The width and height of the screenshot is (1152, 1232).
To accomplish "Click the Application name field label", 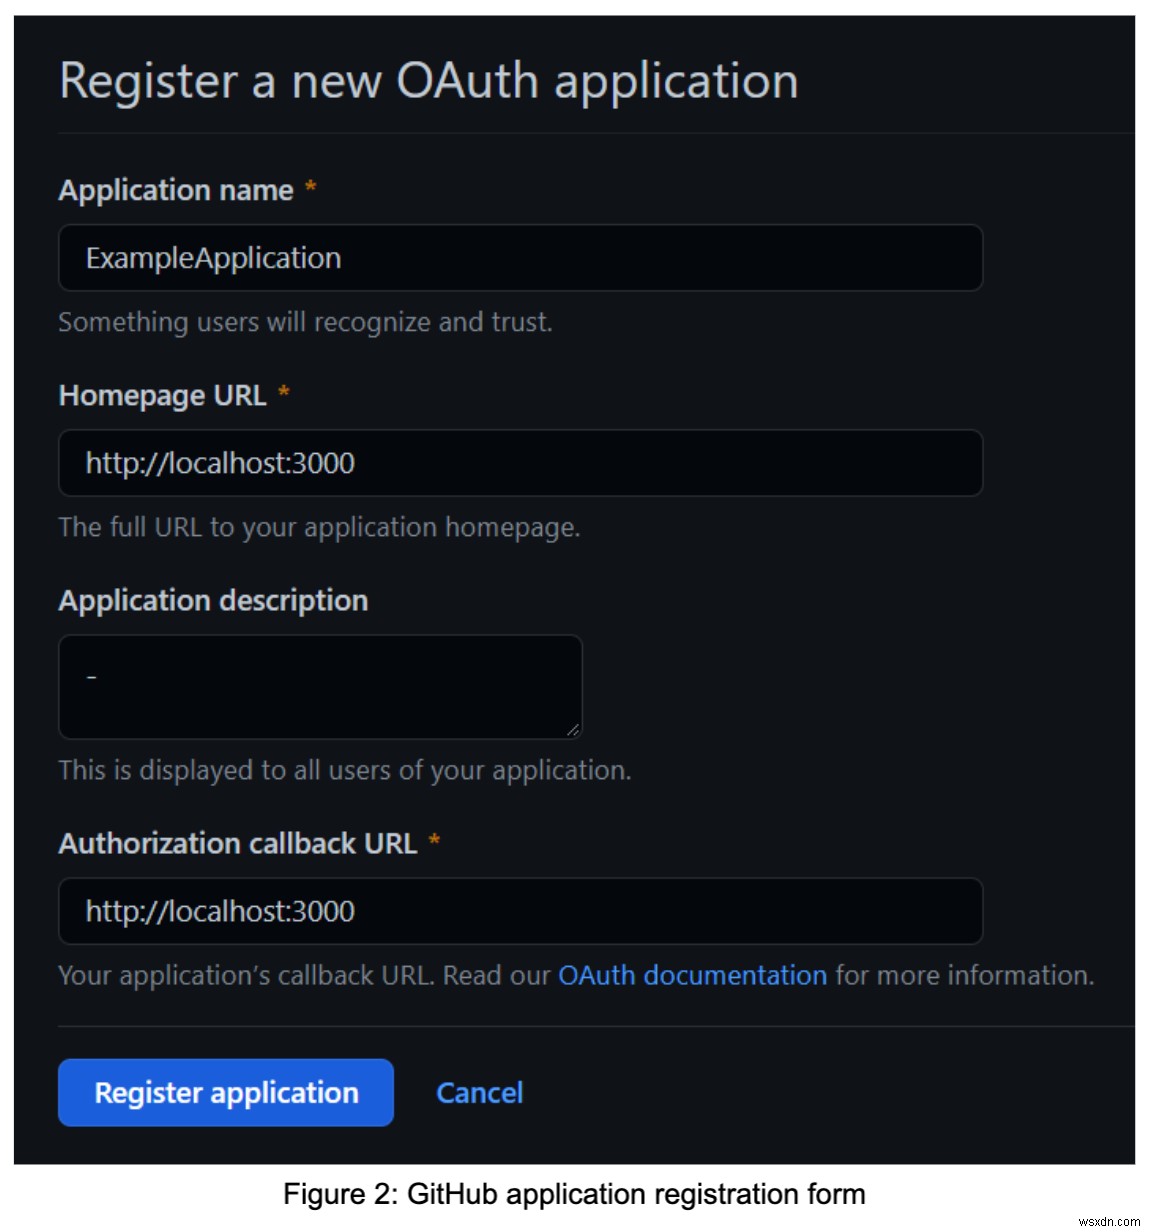I will pos(175,190).
